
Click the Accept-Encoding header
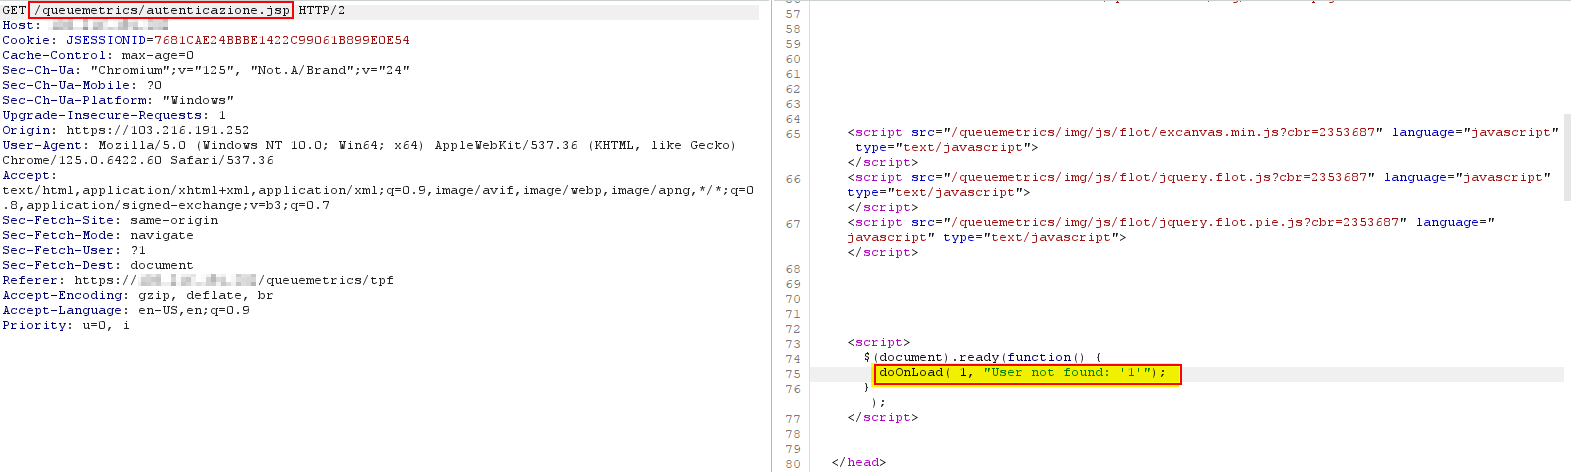coord(137,295)
